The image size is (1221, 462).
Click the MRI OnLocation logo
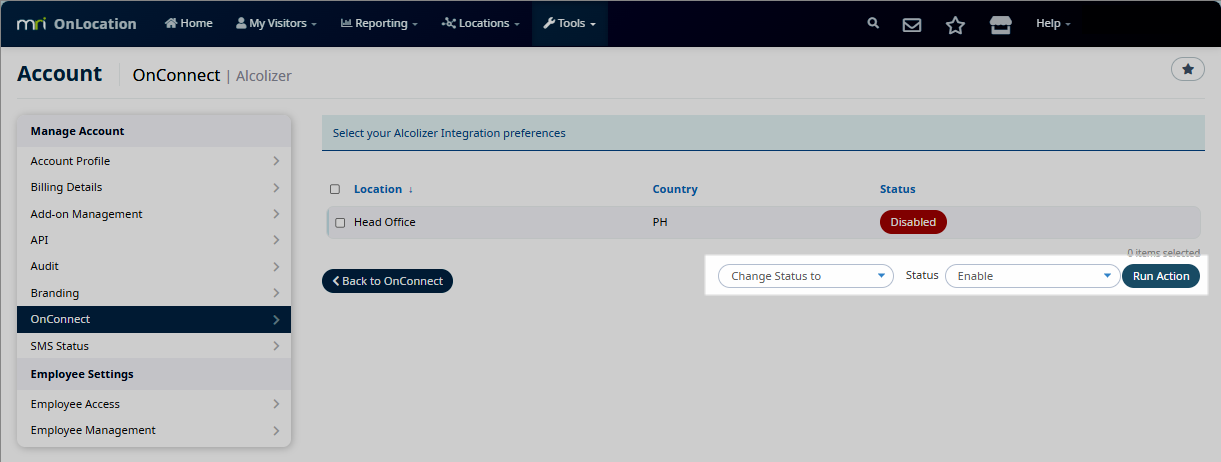(77, 24)
